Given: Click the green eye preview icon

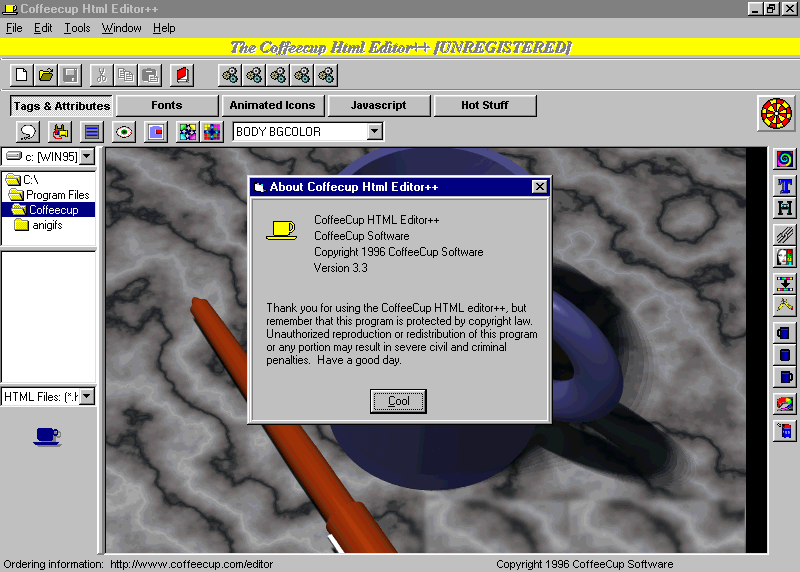Looking at the screenshot, I should point(124,132).
